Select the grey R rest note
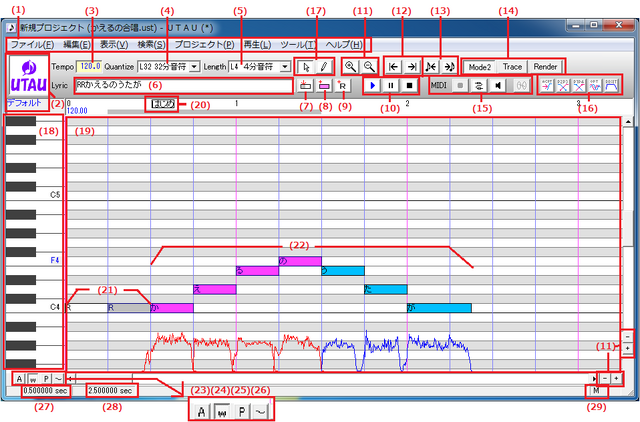 point(129,308)
